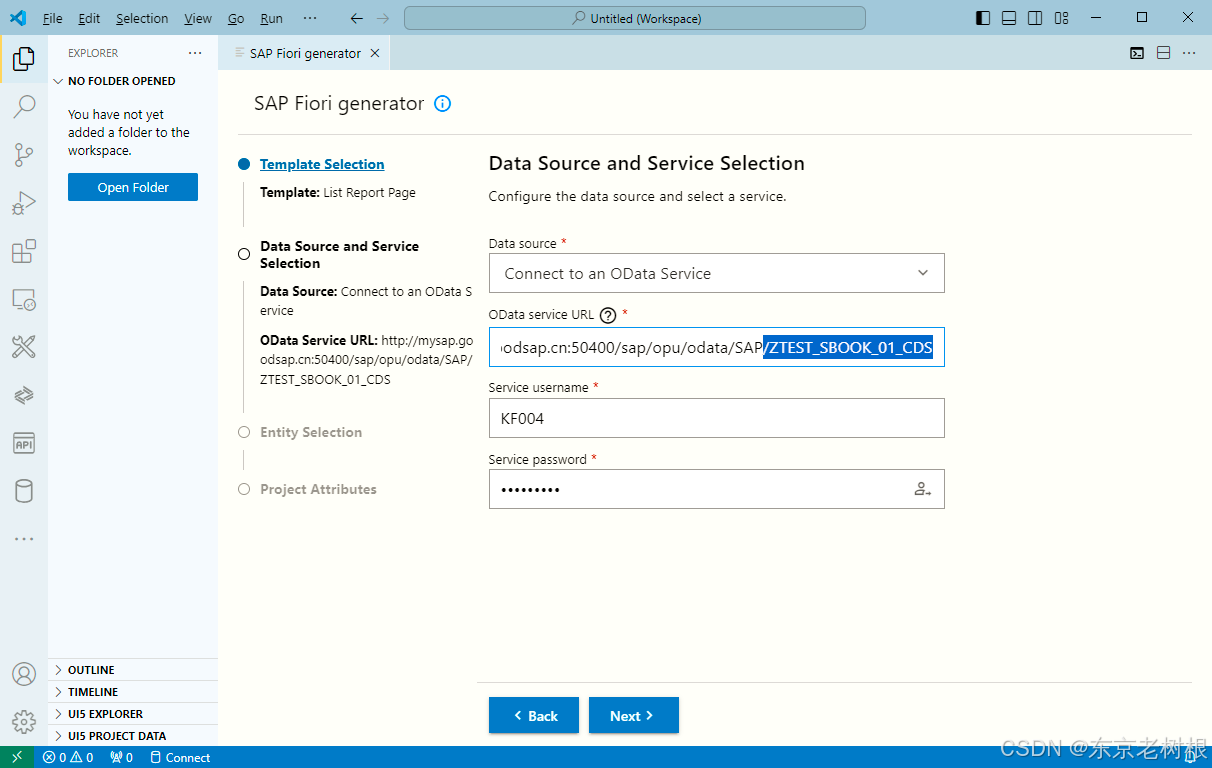Open Explorer views and more actions ellipsis
The image size is (1212, 768).
[195, 53]
